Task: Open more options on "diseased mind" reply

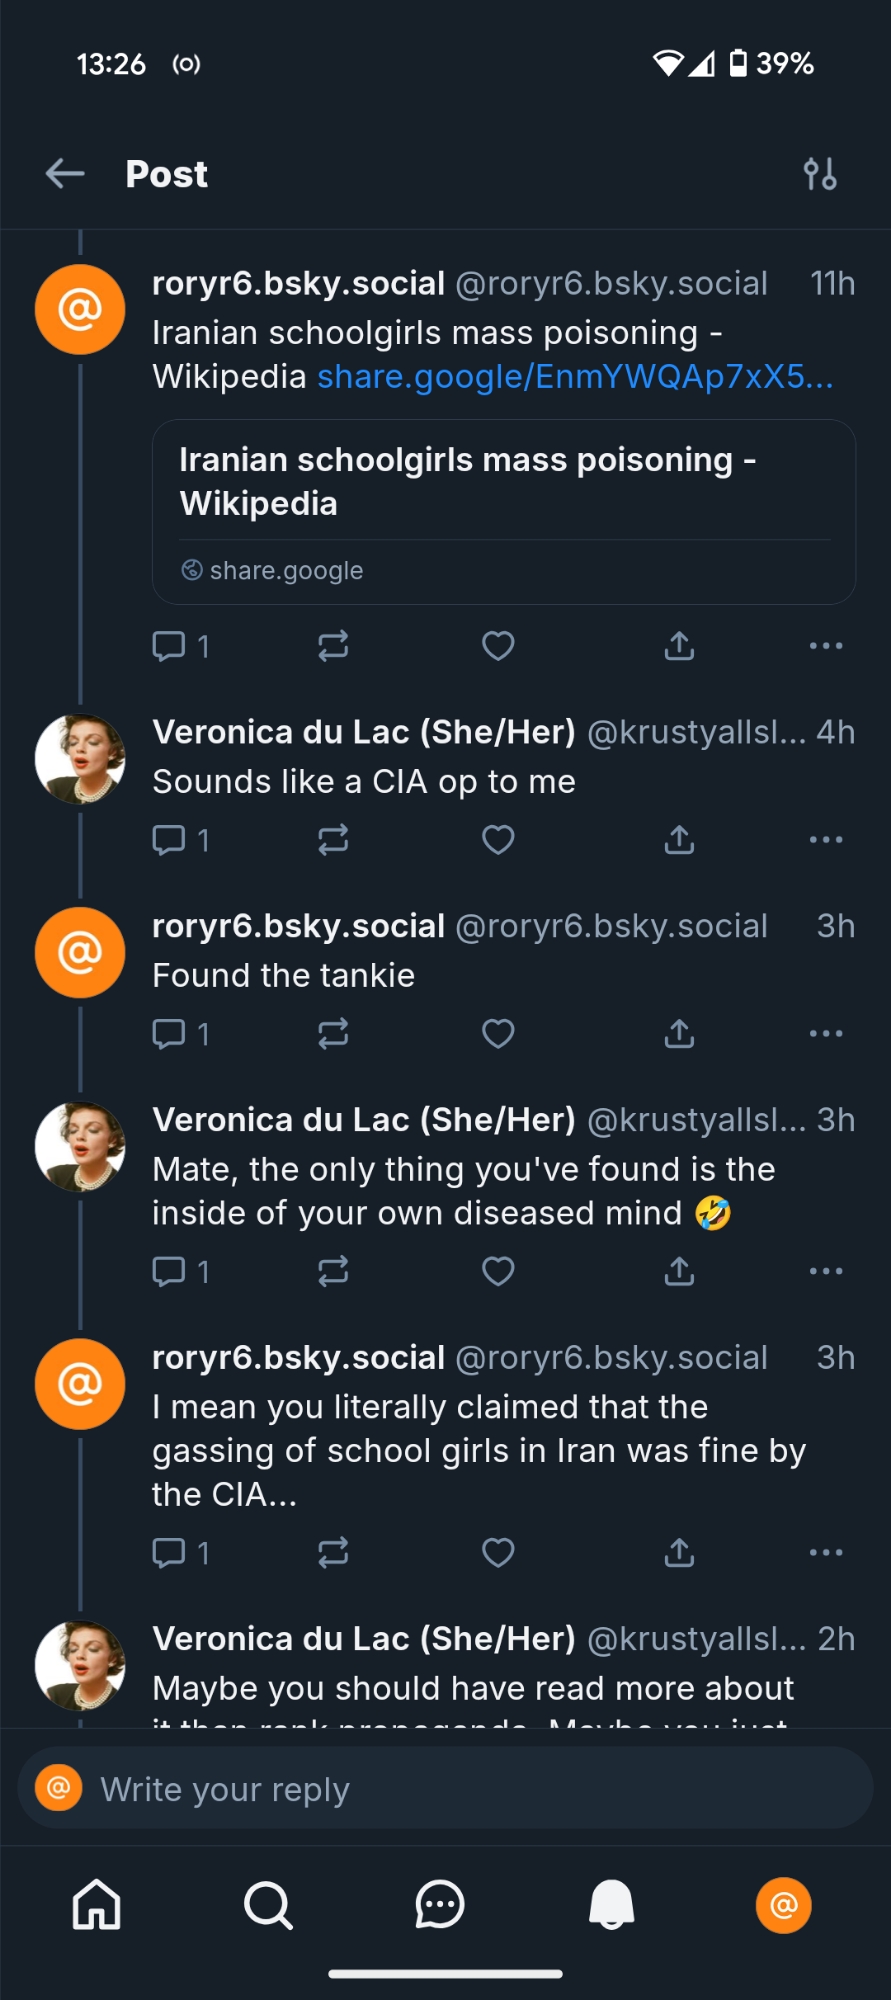Action: pyautogui.click(x=826, y=1271)
